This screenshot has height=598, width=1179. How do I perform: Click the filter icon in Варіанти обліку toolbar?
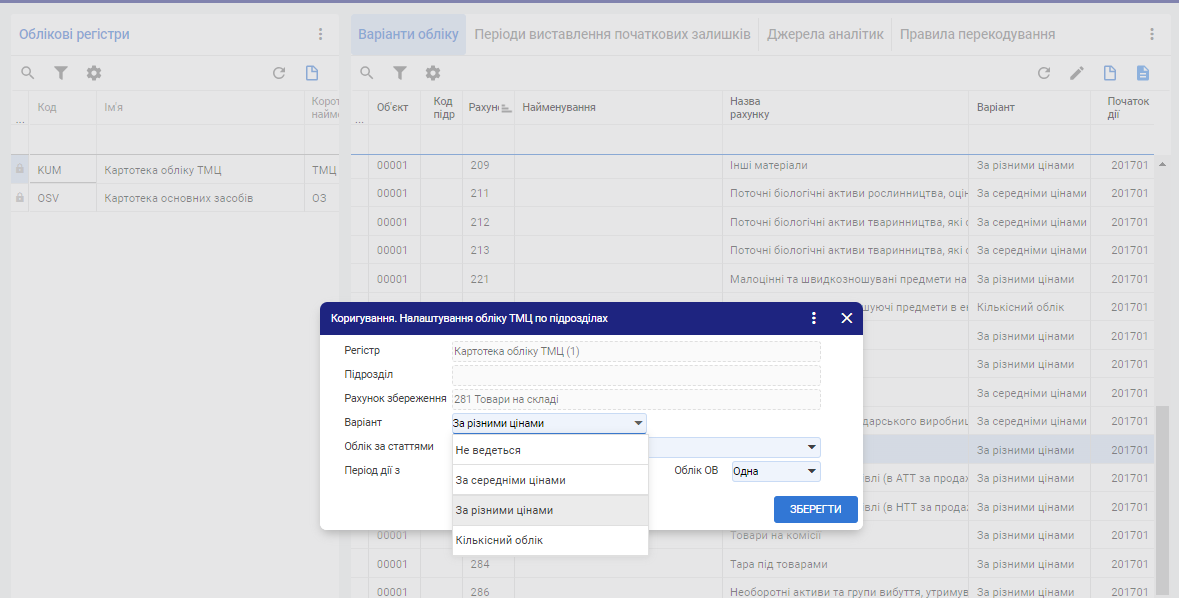[x=400, y=73]
